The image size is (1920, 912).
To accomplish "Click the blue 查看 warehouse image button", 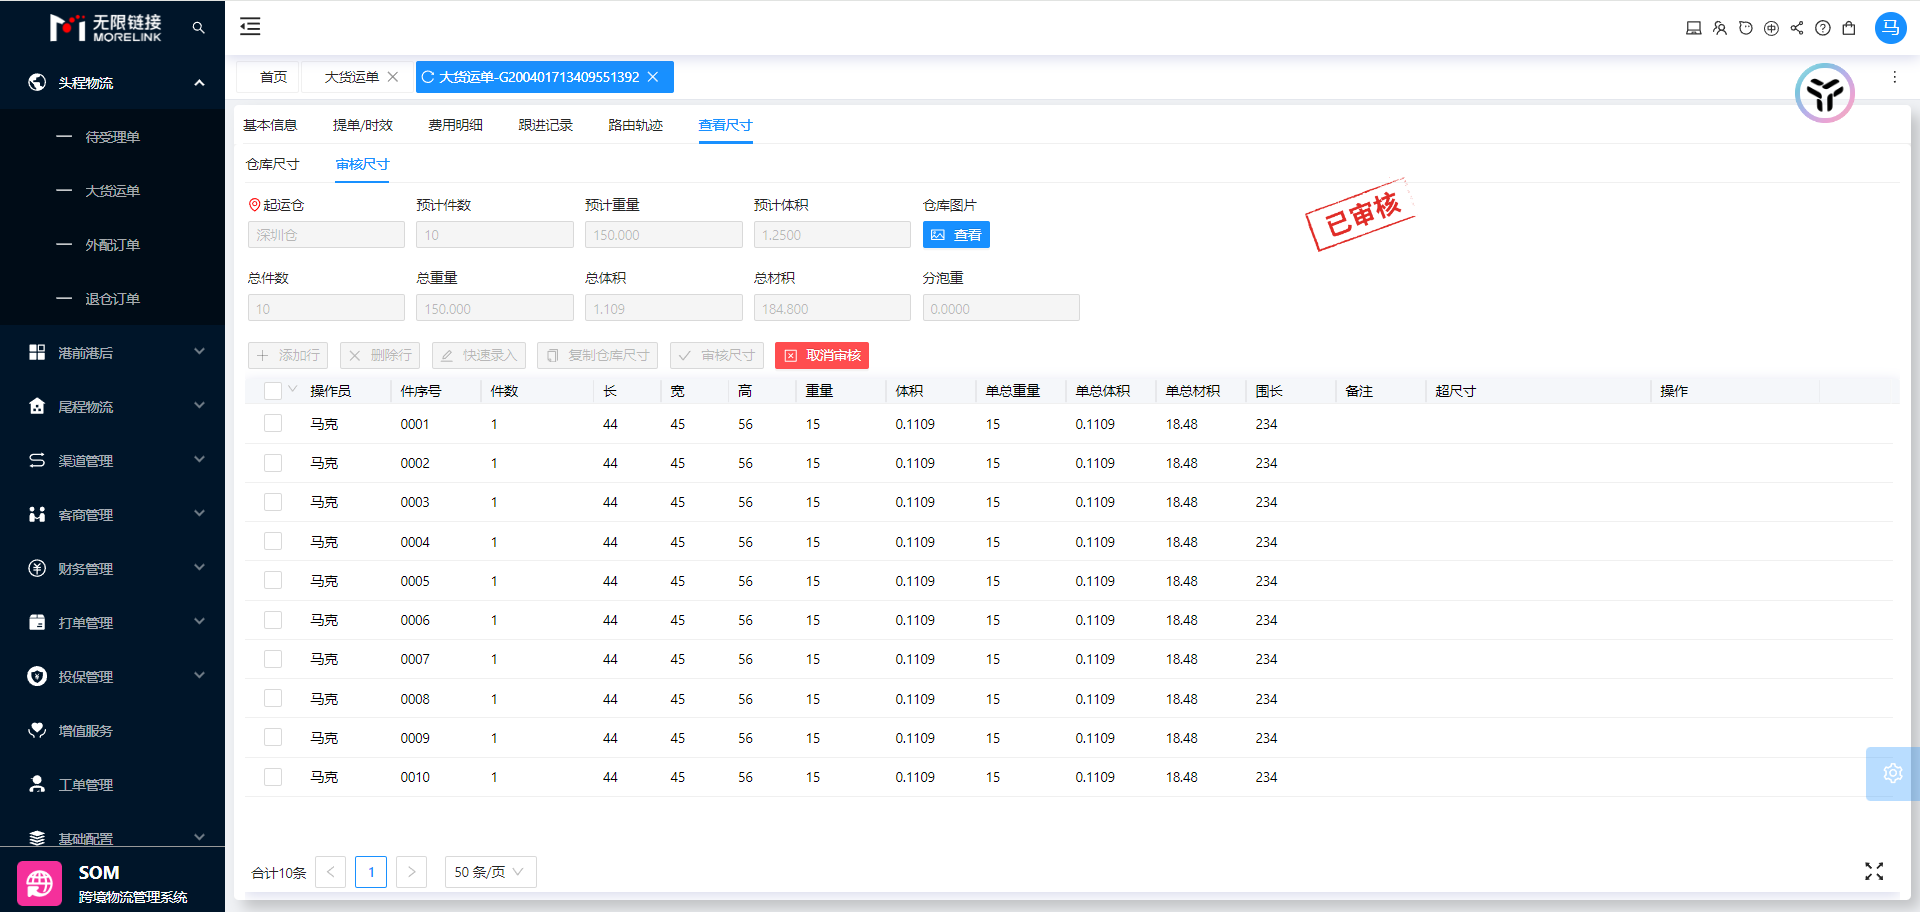I will (956, 235).
